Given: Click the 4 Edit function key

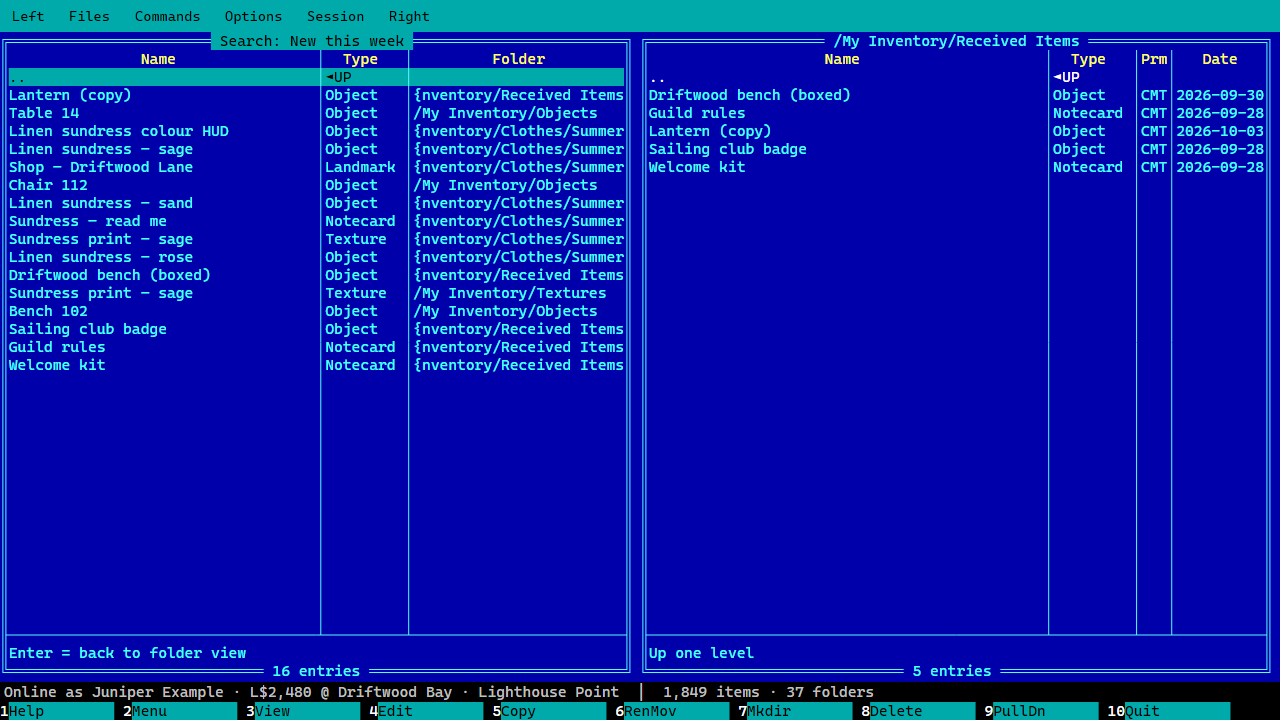Looking at the screenshot, I should (x=426, y=711).
